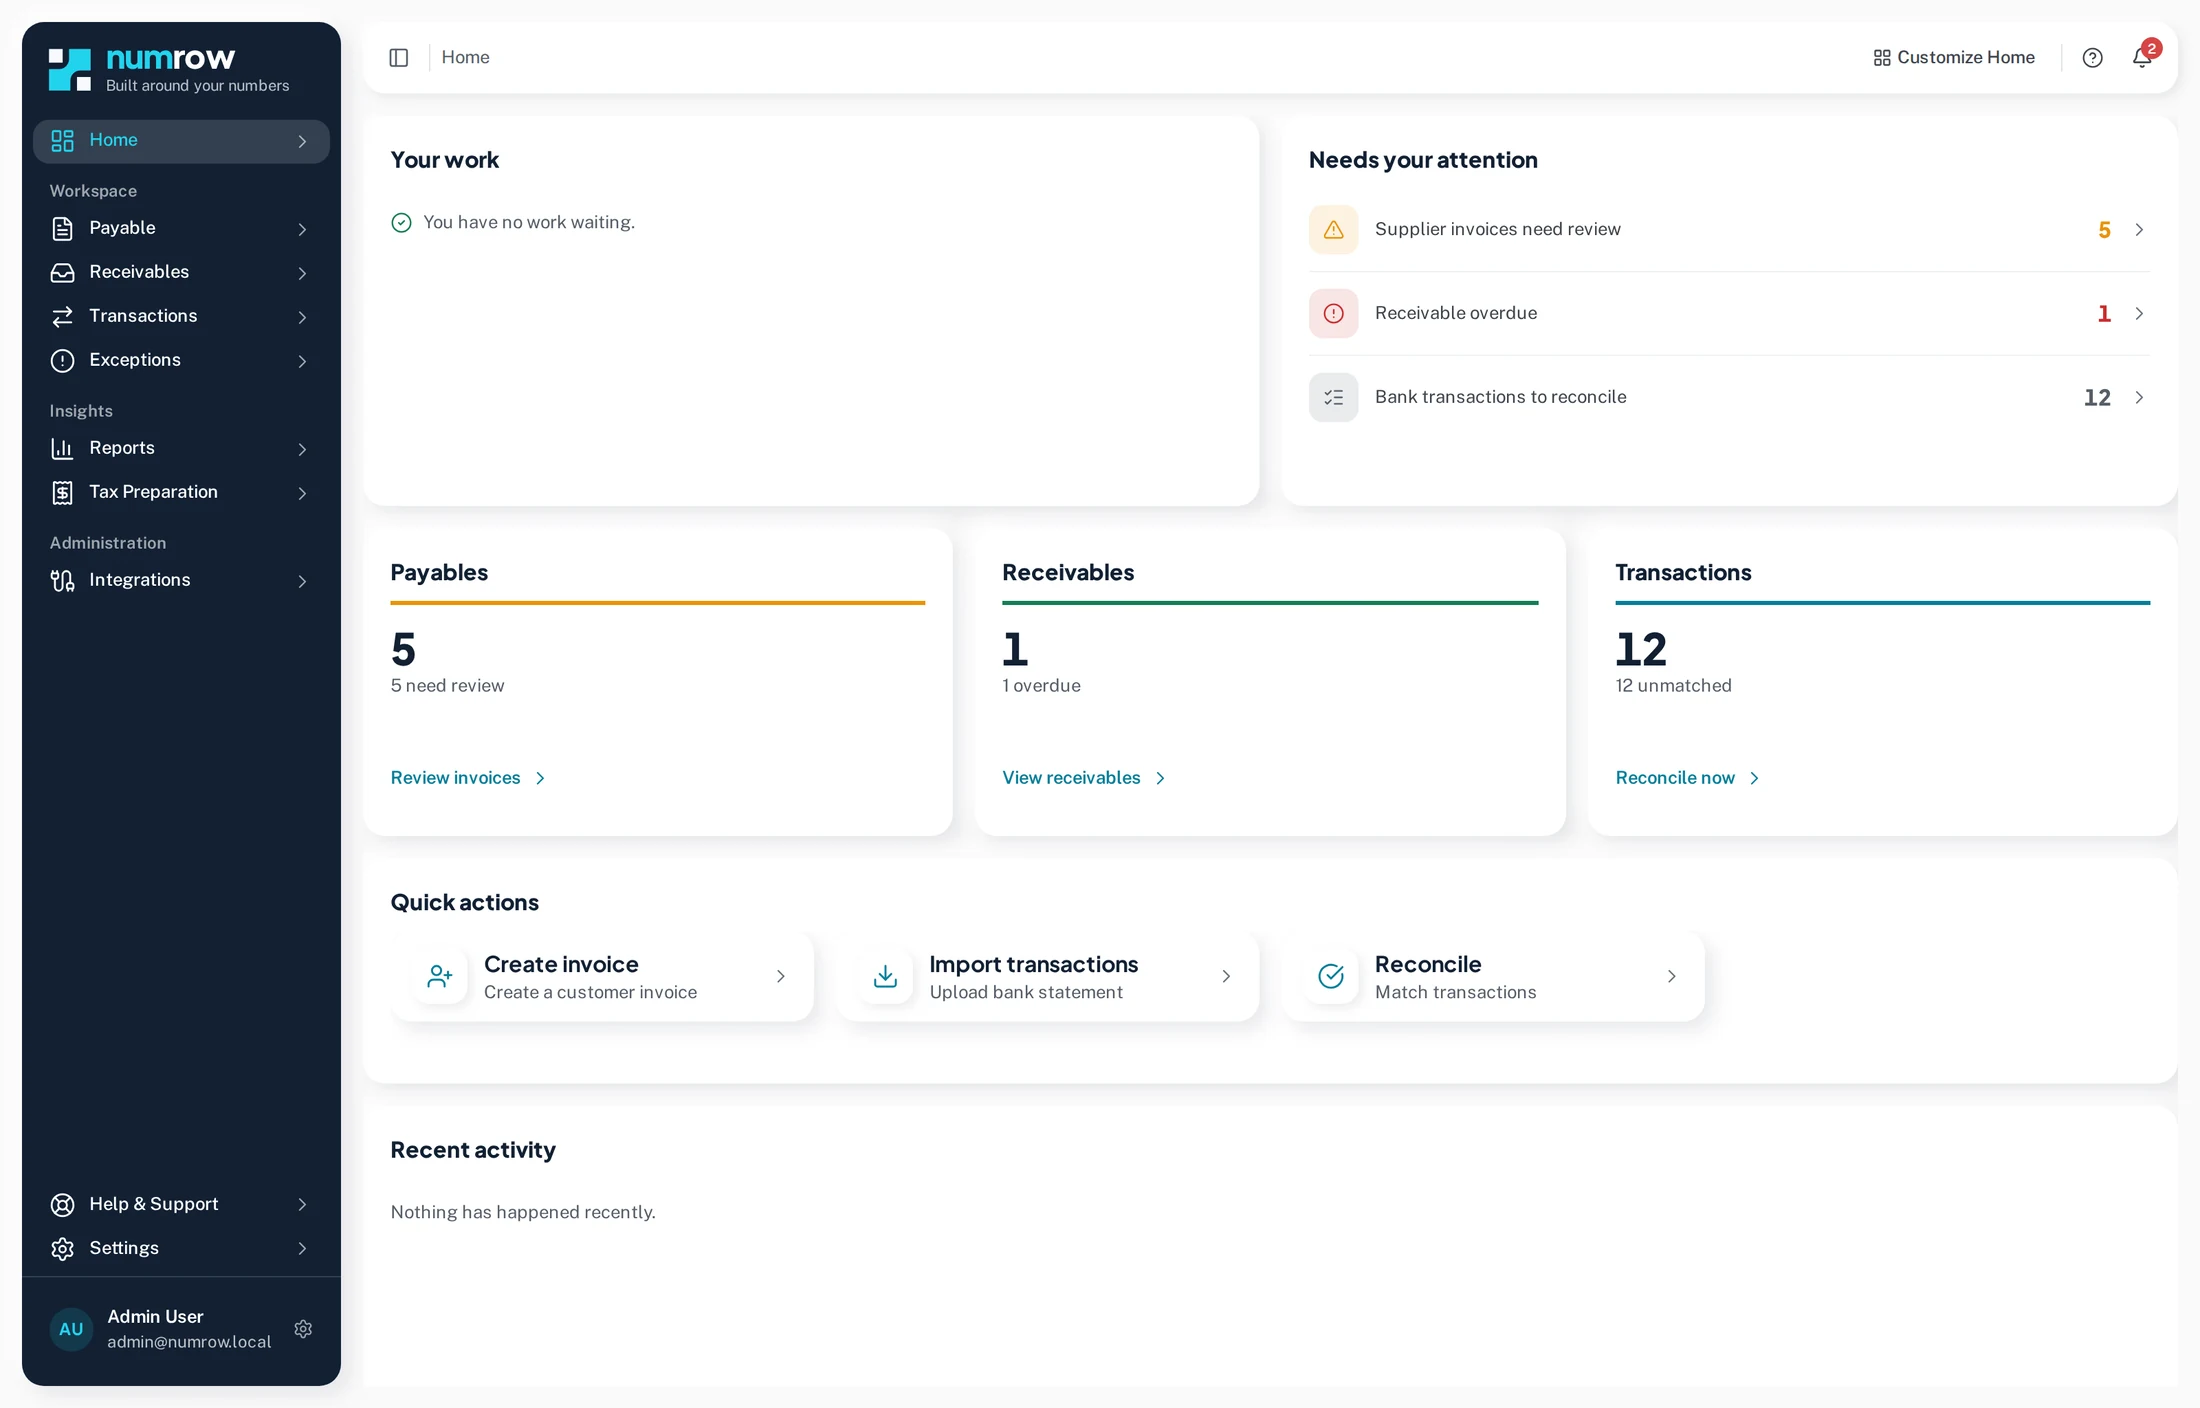Click the Receivable overdue red alert icon
This screenshot has height=1408, width=2200.
[x=1333, y=314]
